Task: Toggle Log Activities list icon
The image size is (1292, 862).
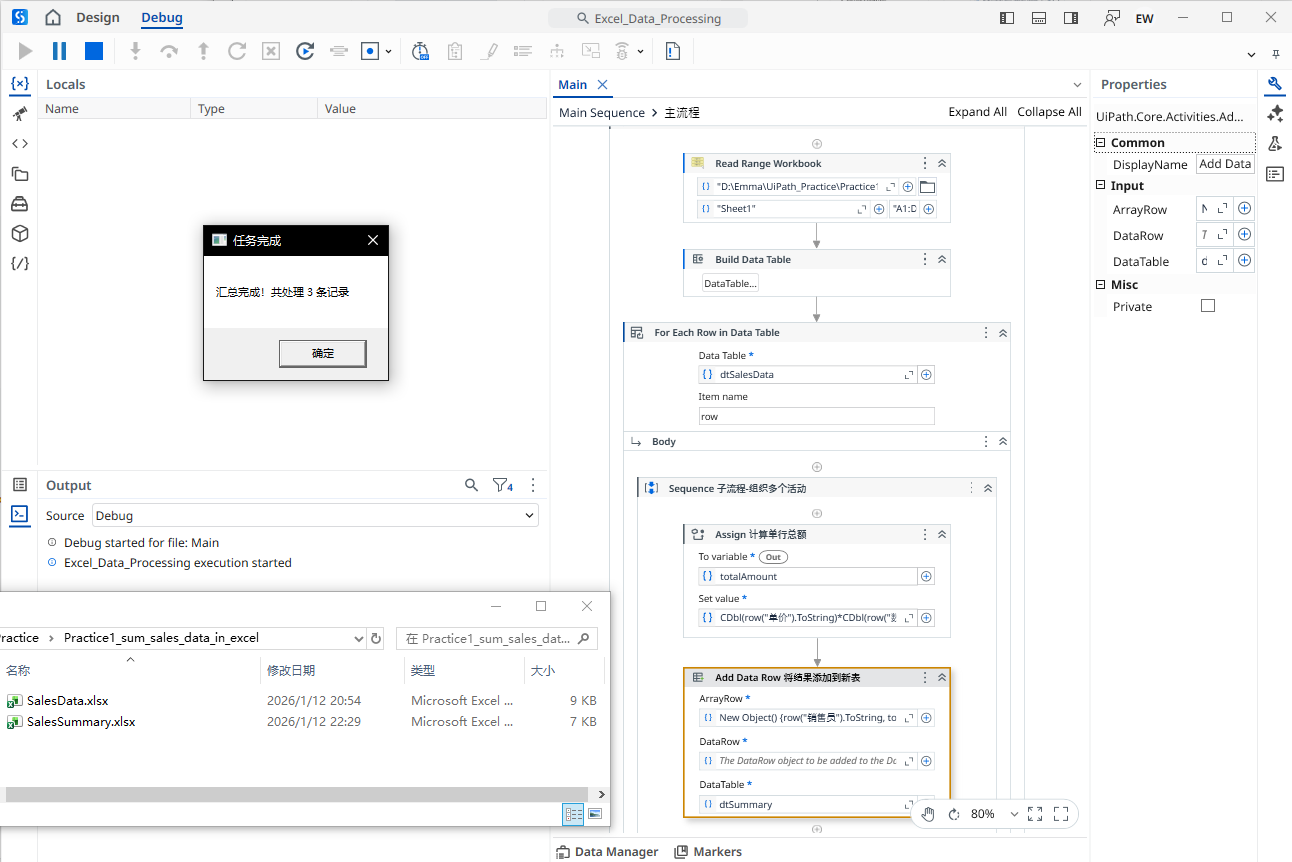Action: [x=522, y=51]
